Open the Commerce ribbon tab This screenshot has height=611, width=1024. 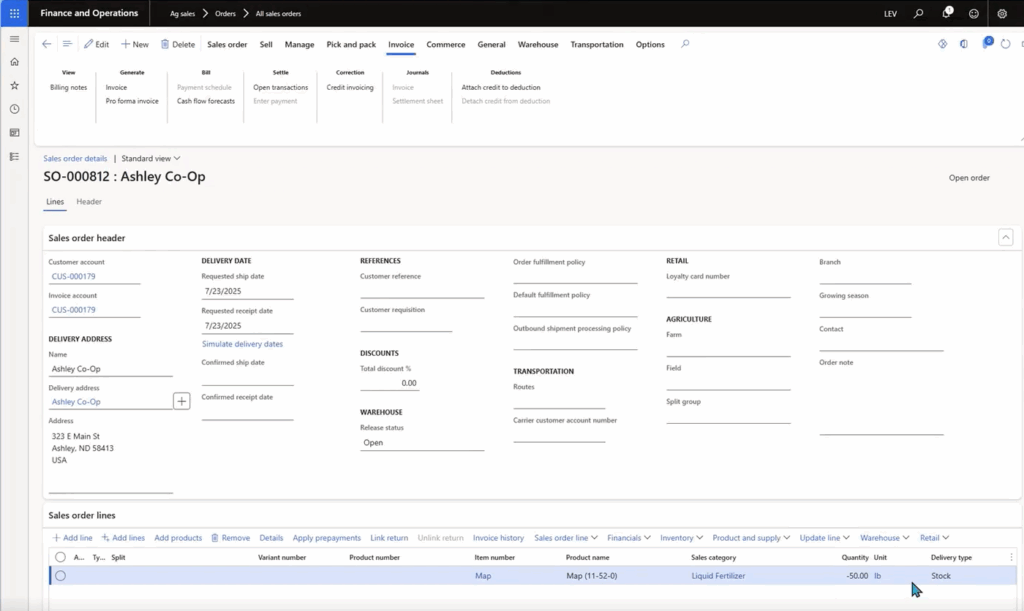pyautogui.click(x=446, y=44)
